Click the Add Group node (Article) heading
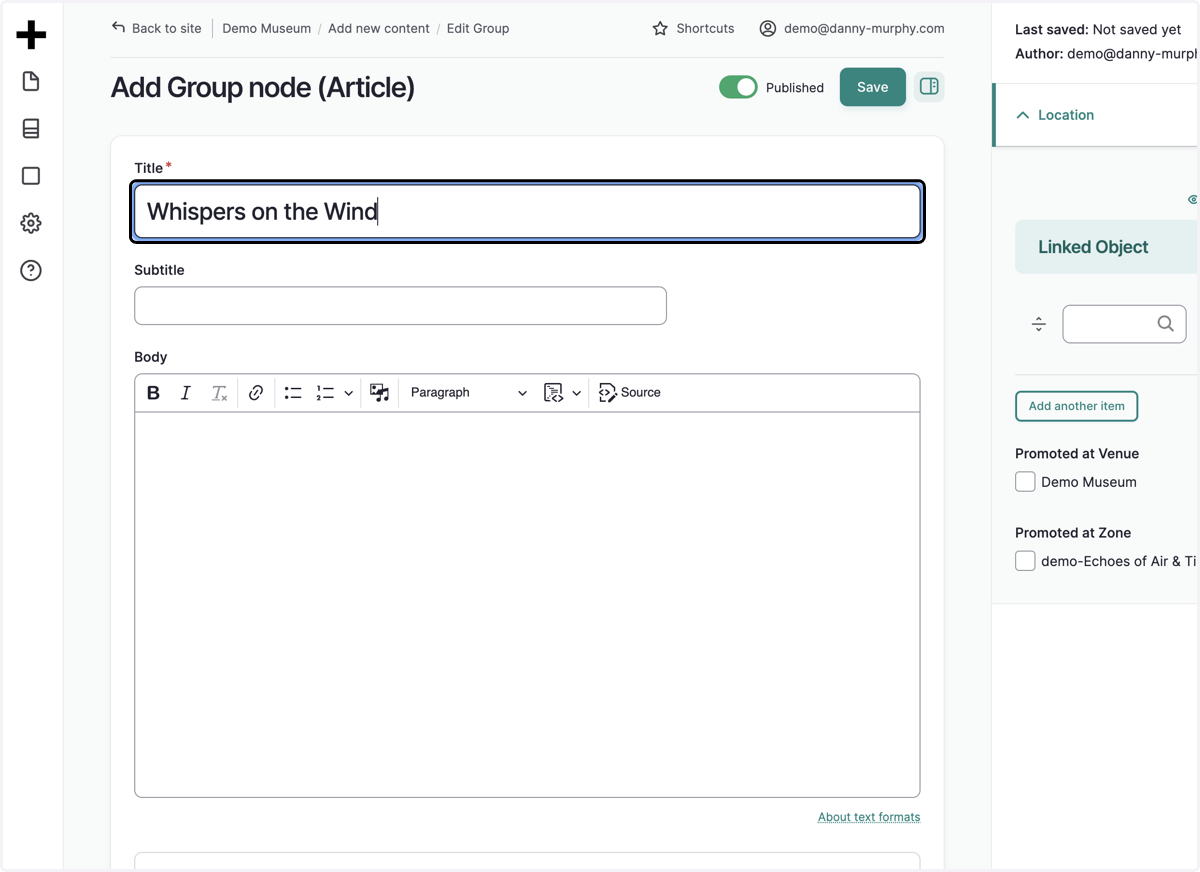This screenshot has width=1200, height=872. (262, 87)
